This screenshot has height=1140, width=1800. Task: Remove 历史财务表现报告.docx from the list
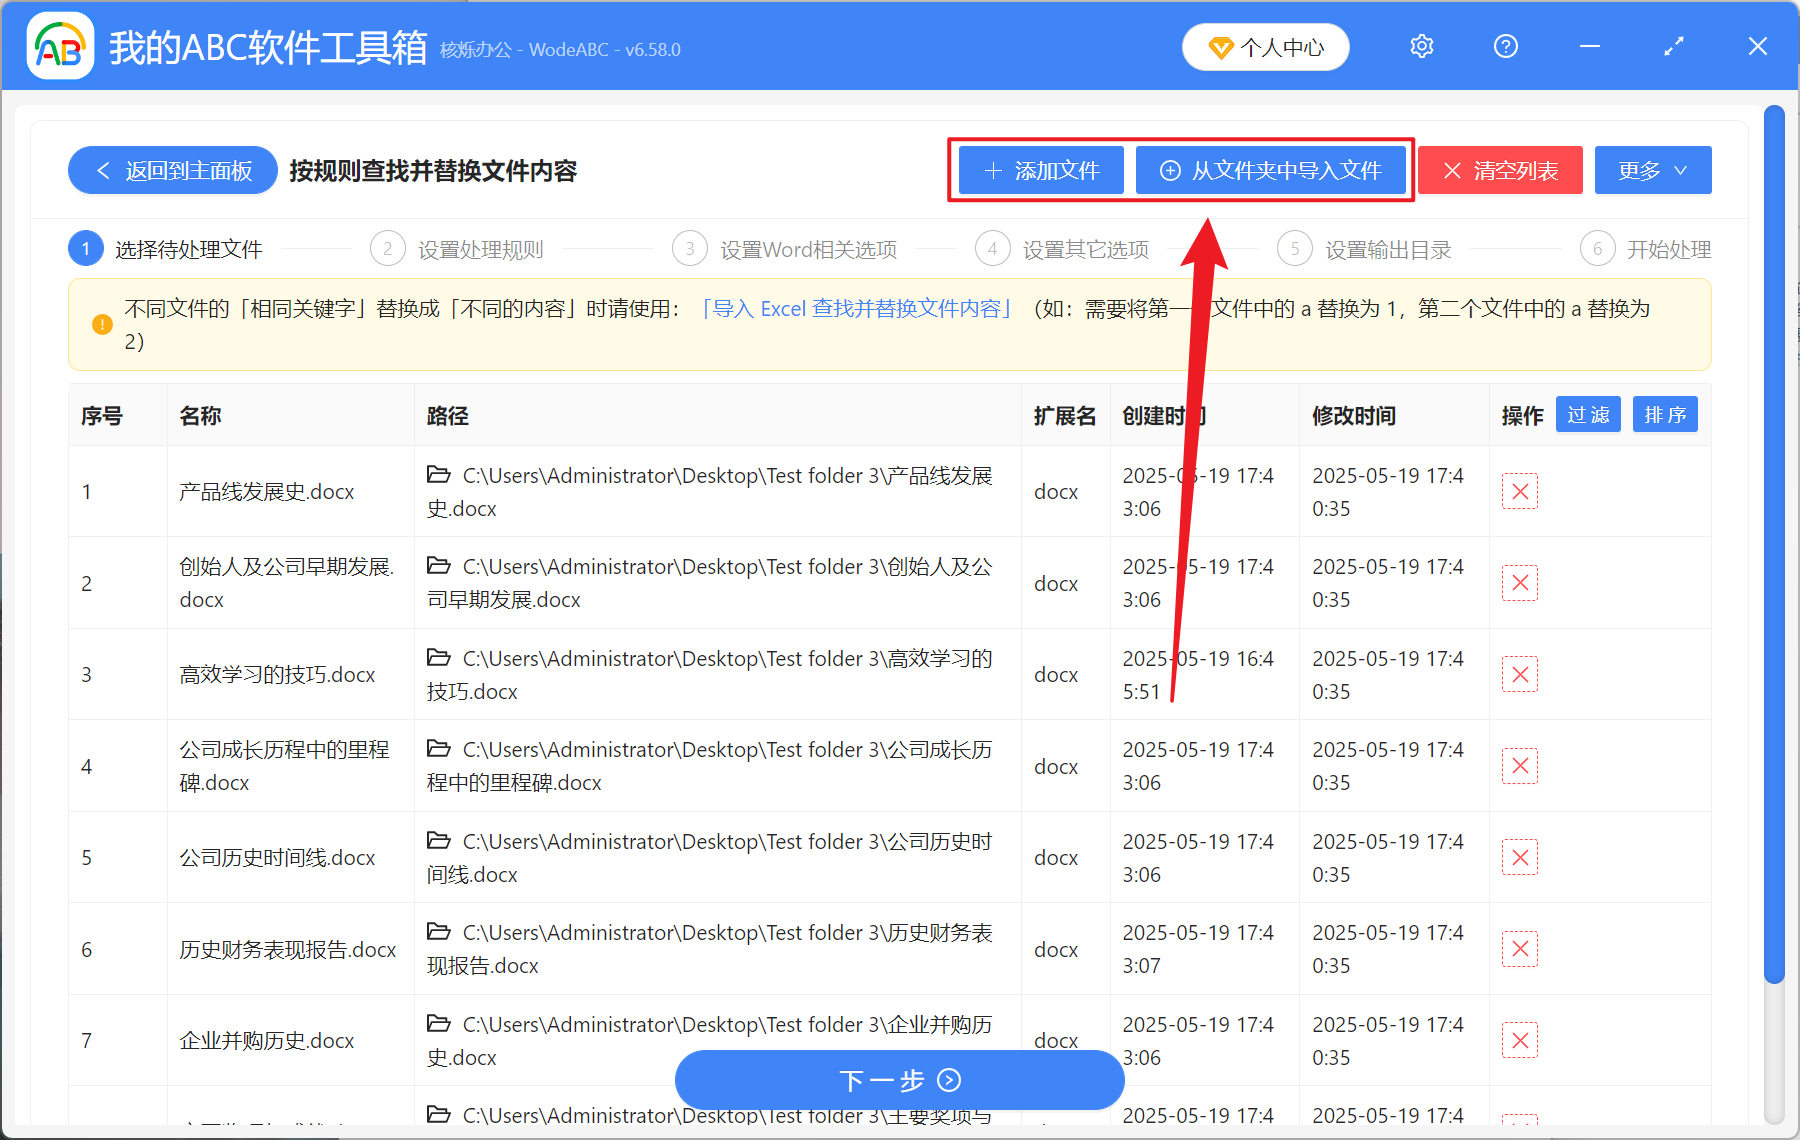(1519, 948)
